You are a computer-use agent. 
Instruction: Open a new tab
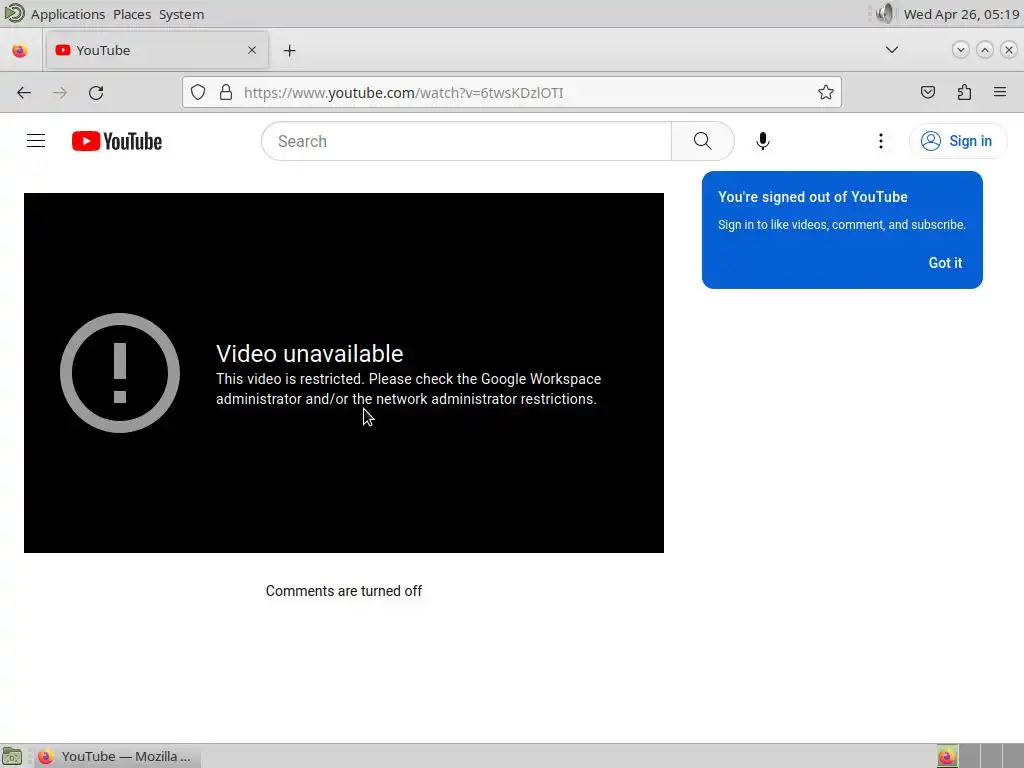[x=289, y=50]
